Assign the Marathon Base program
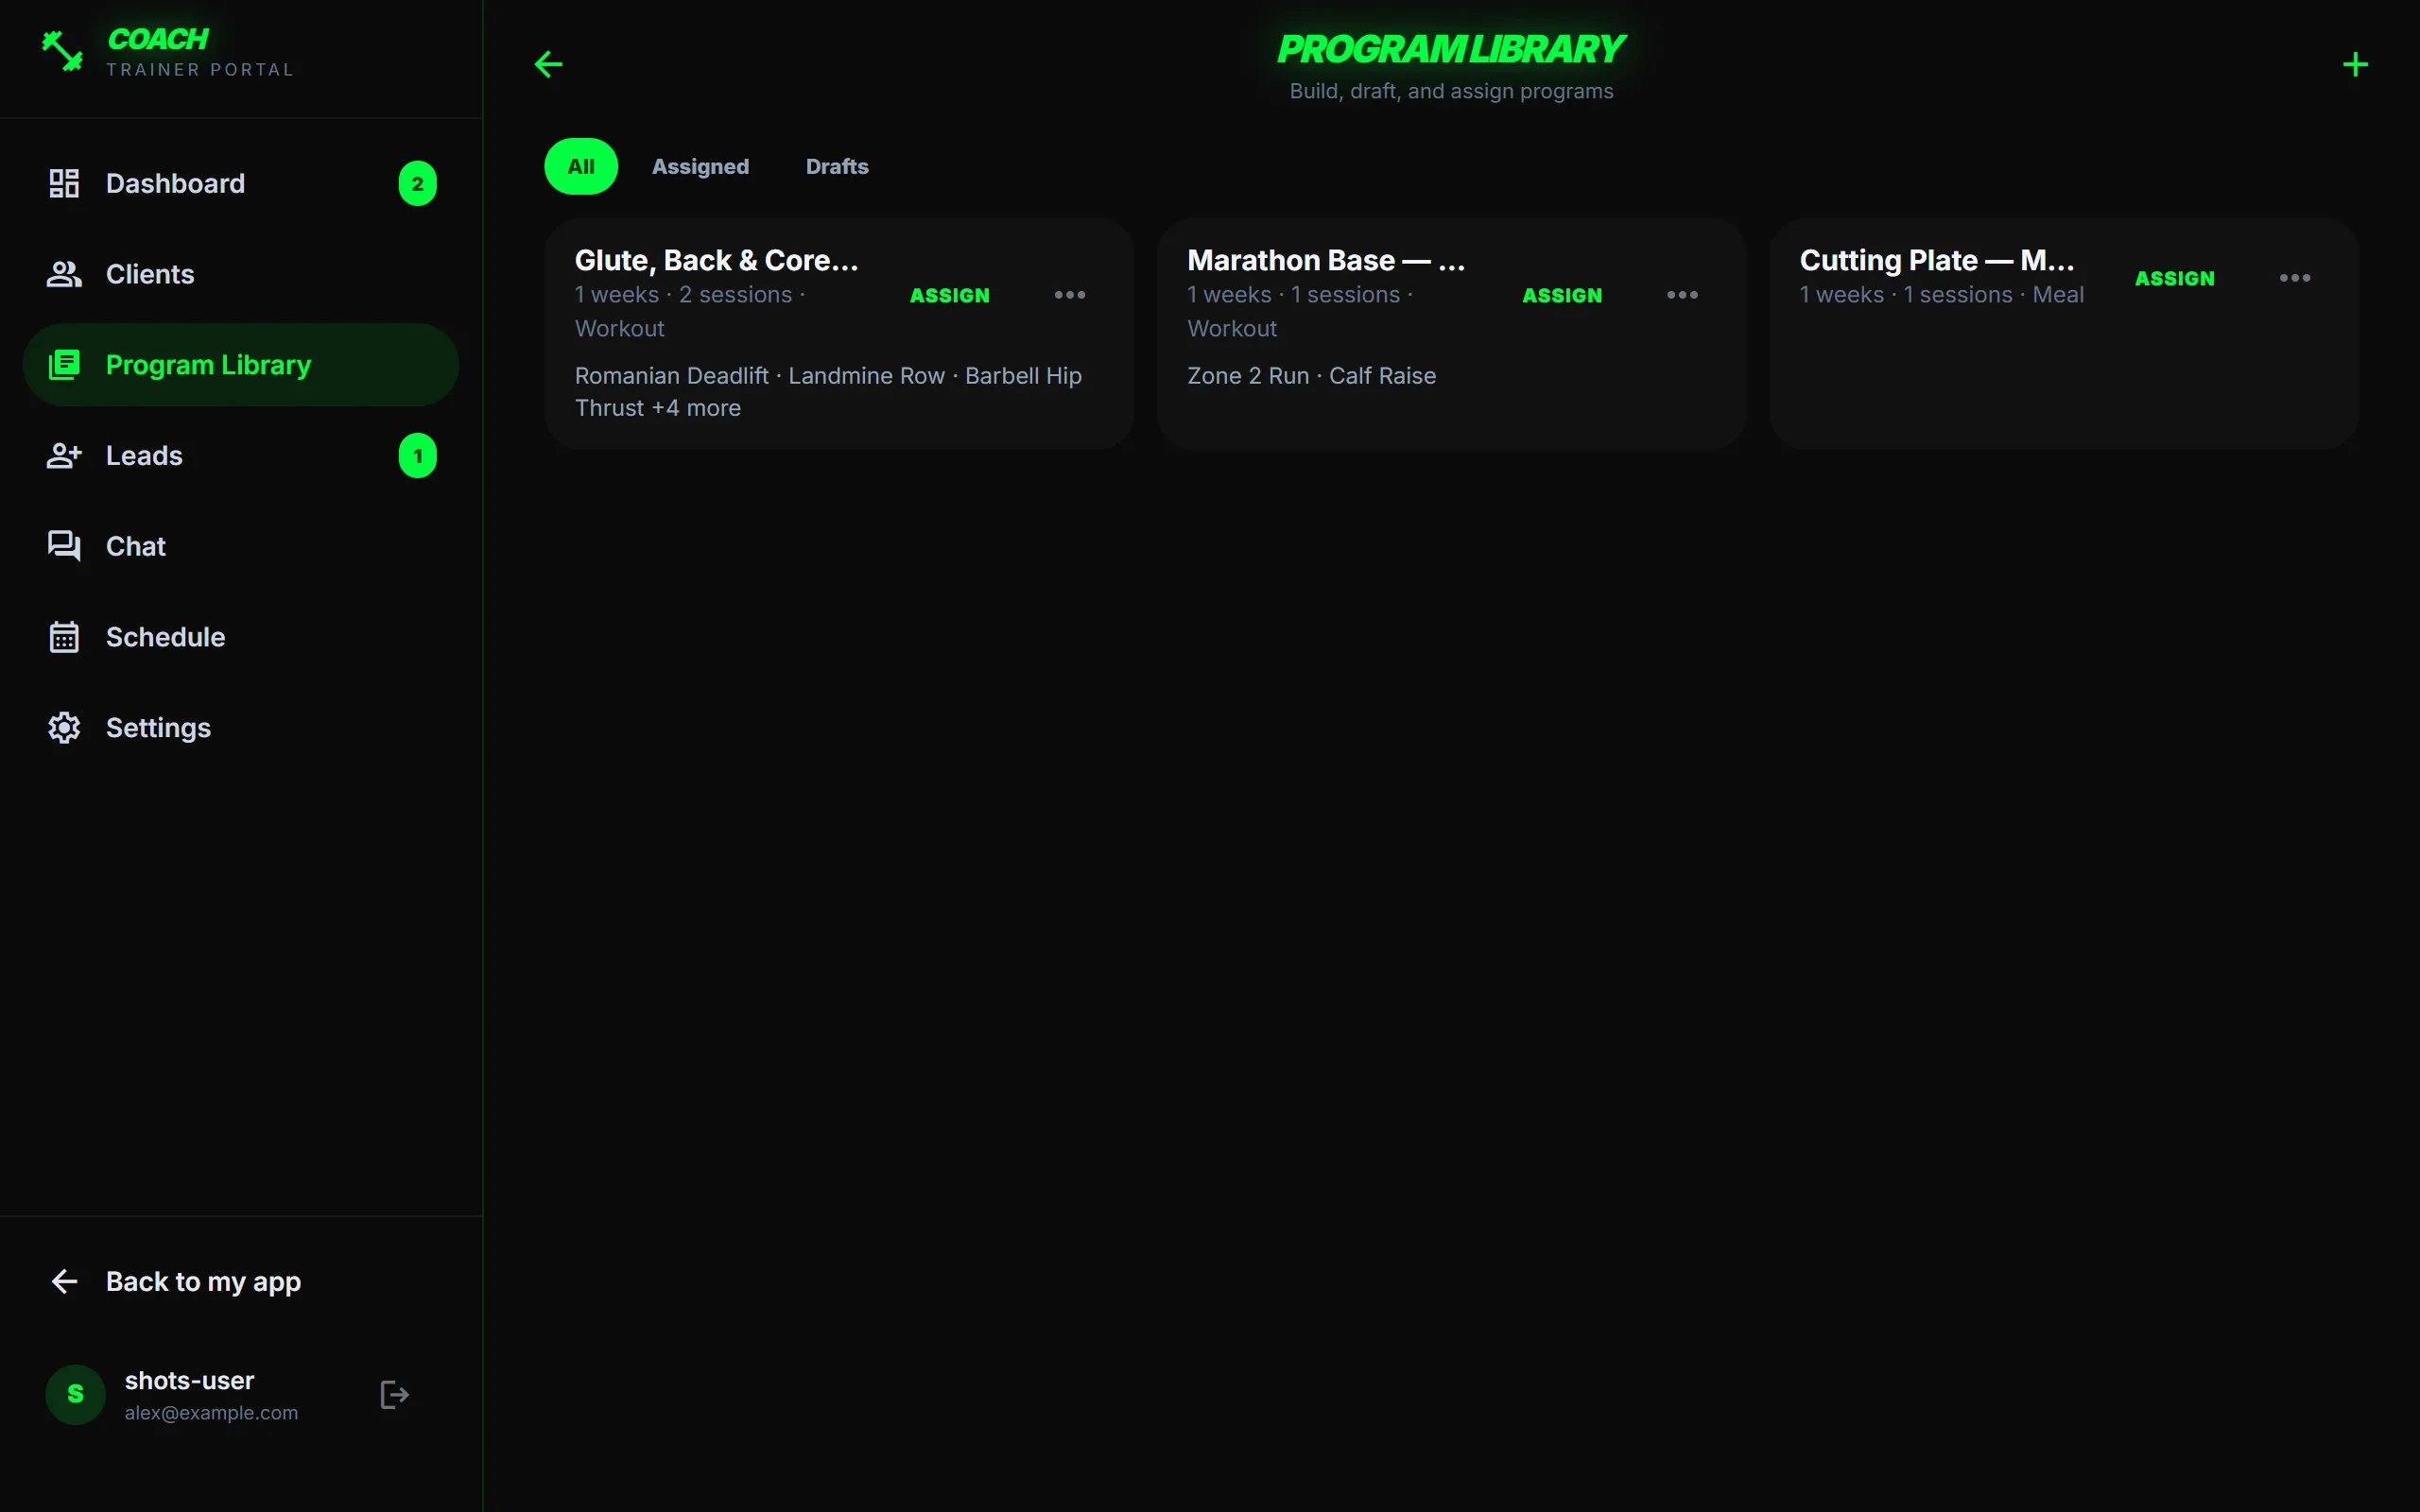 1562,295
